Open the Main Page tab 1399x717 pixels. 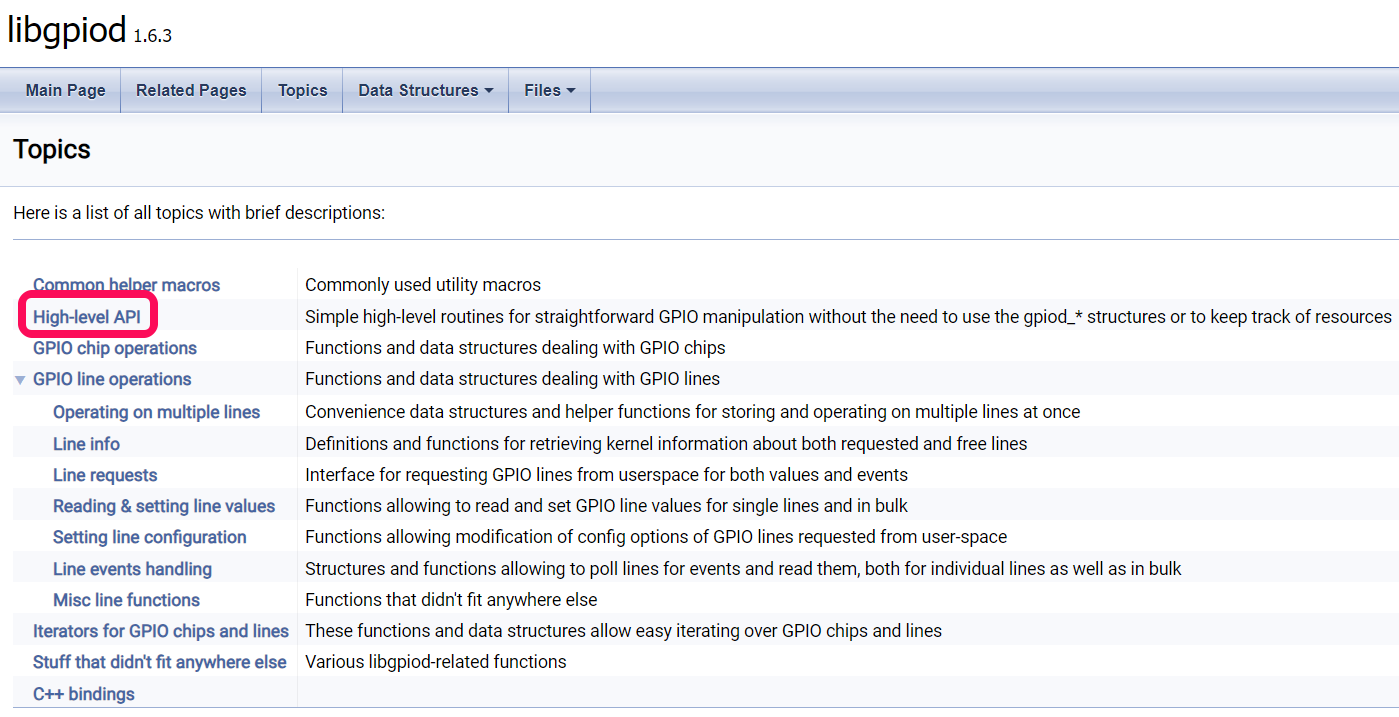(x=65, y=90)
